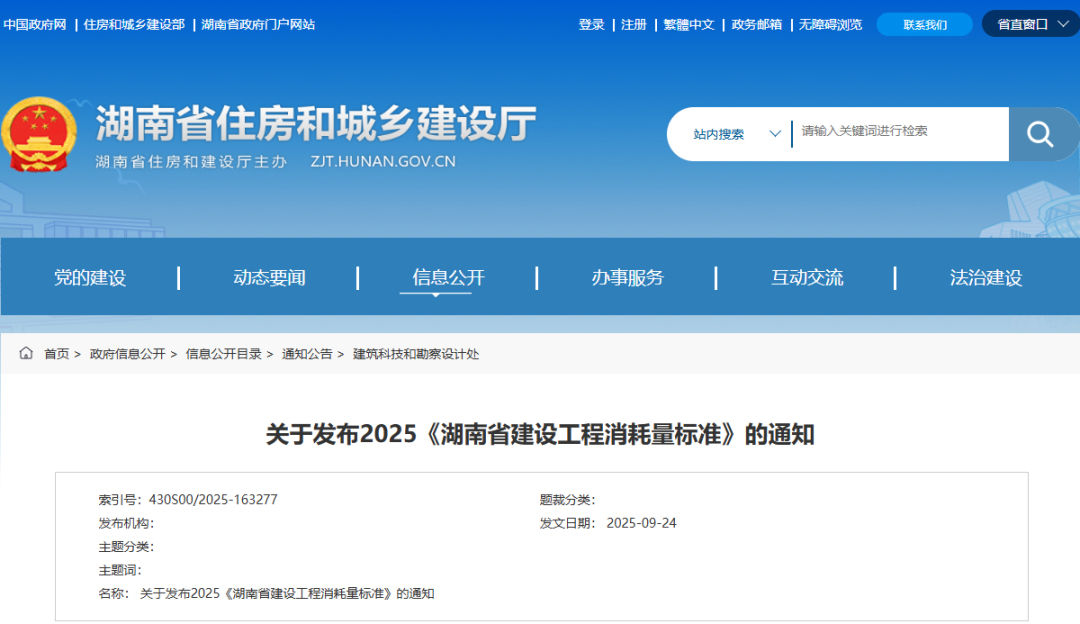Expand the 站内搜索 search scope dropdown
Screen dimensions: 1080x624
click(737, 134)
